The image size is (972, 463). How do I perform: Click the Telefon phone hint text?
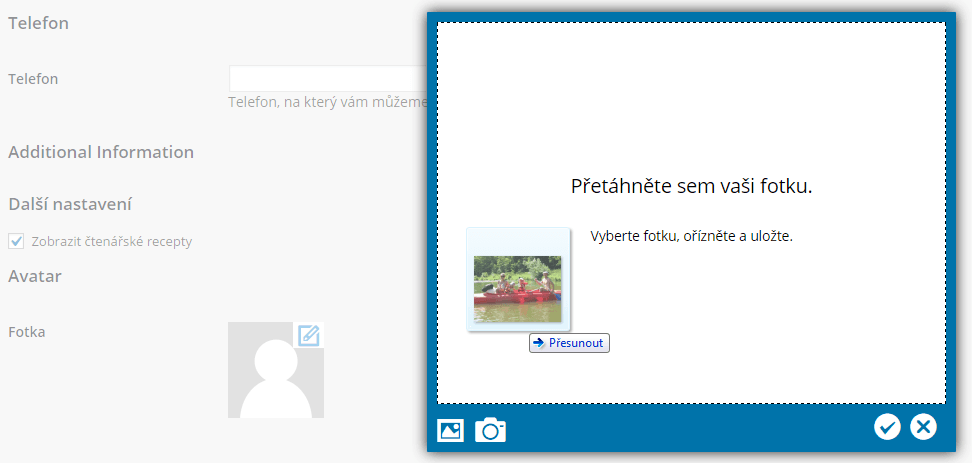[328, 102]
